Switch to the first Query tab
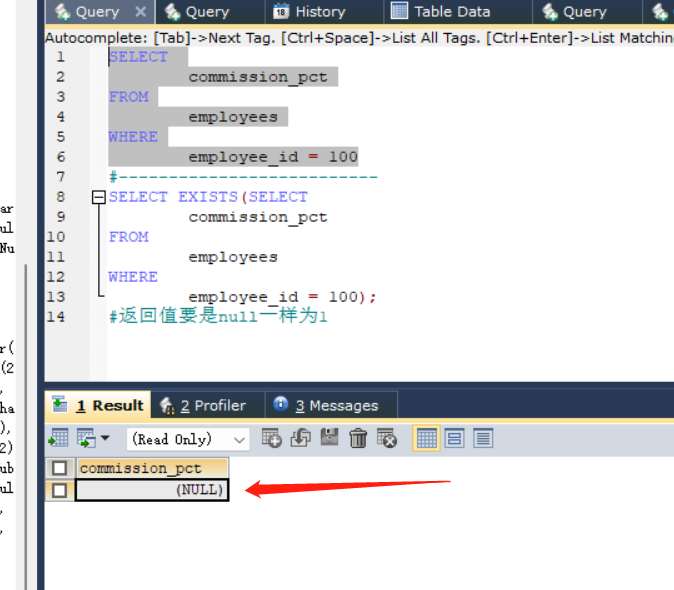Viewport: 674px width, 590px height. coord(100,12)
